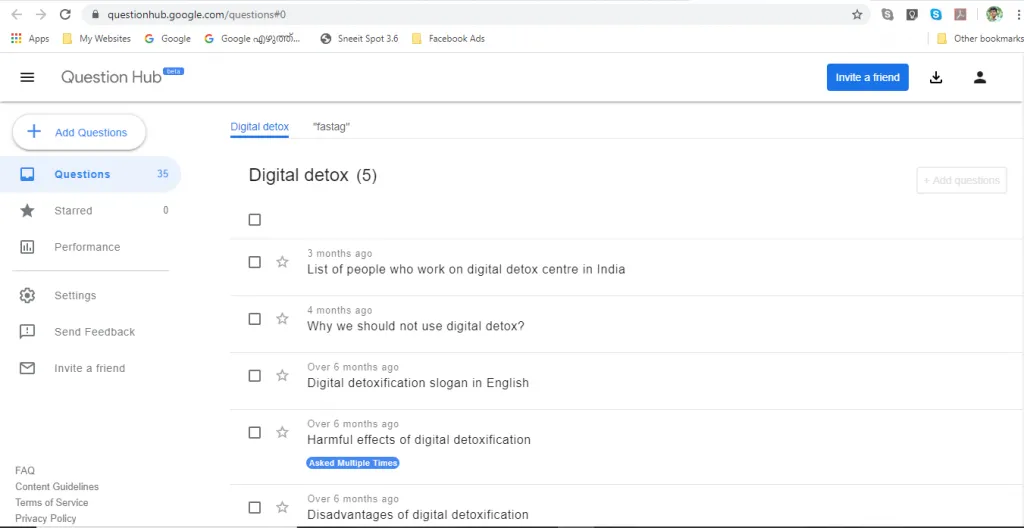Click the padlock site info icon
1024x528 pixels.
95,14
